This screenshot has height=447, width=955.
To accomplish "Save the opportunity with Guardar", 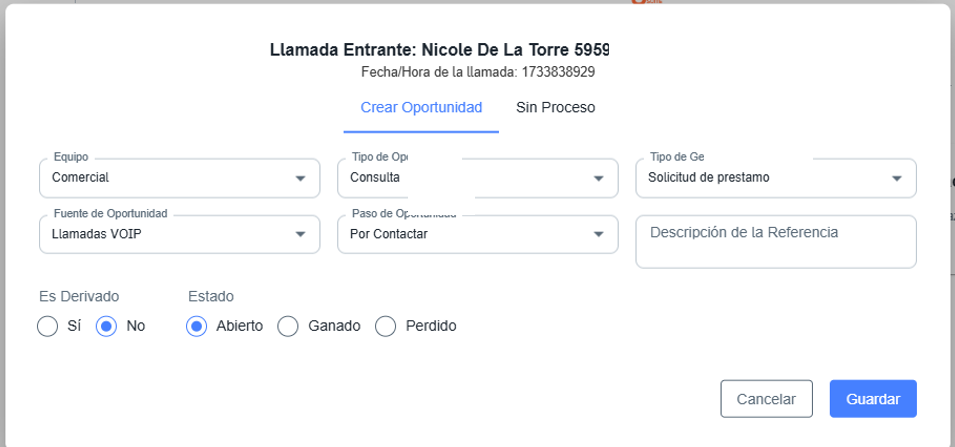I will [872, 399].
